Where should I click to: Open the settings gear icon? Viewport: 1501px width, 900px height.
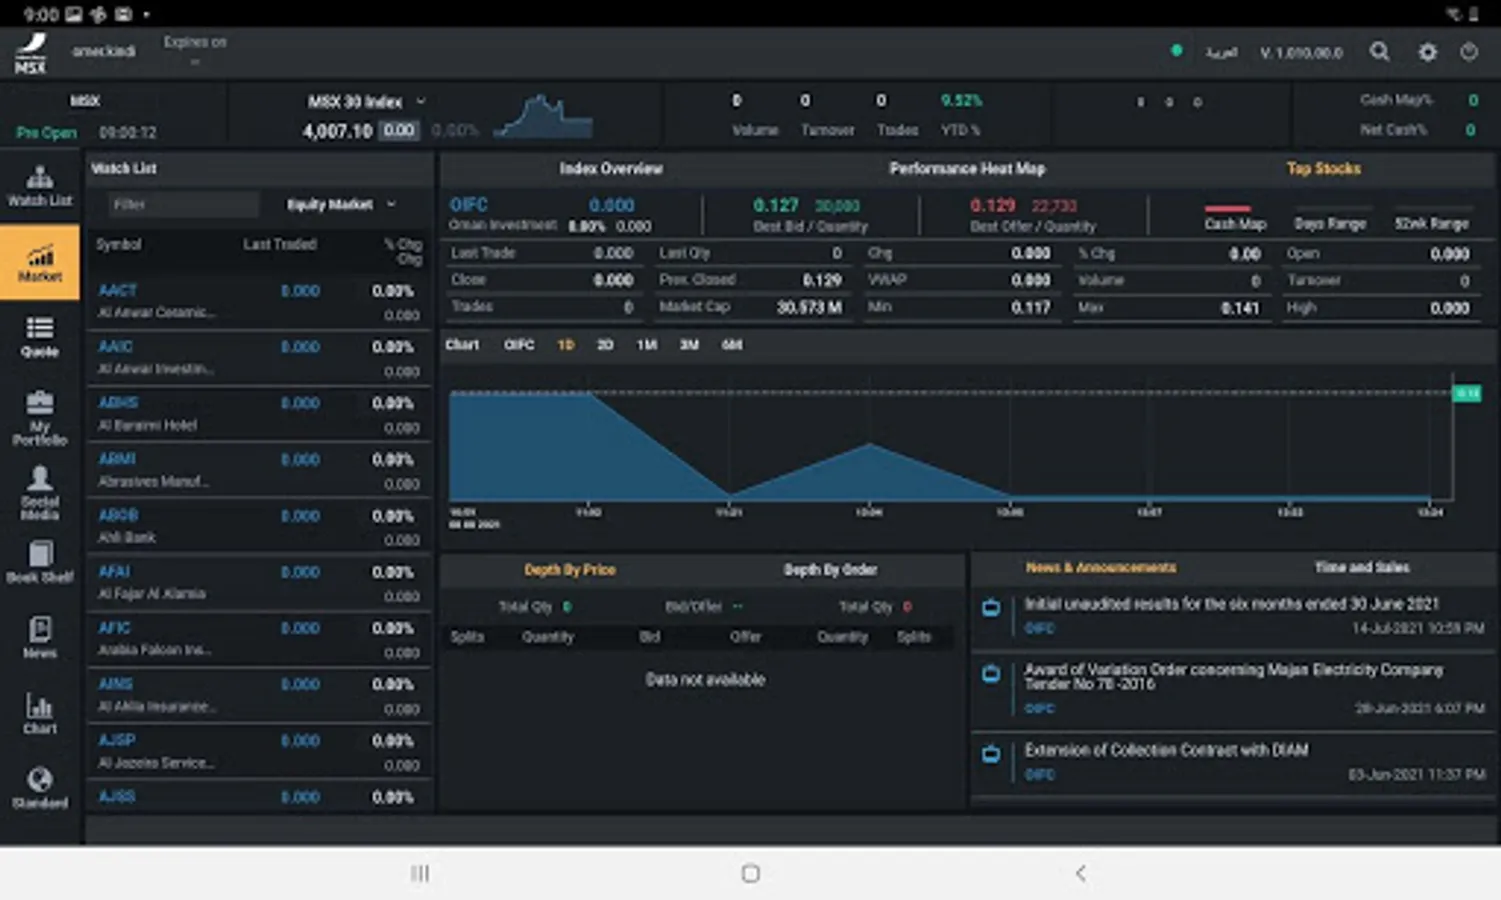pyautogui.click(x=1427, y=52)
